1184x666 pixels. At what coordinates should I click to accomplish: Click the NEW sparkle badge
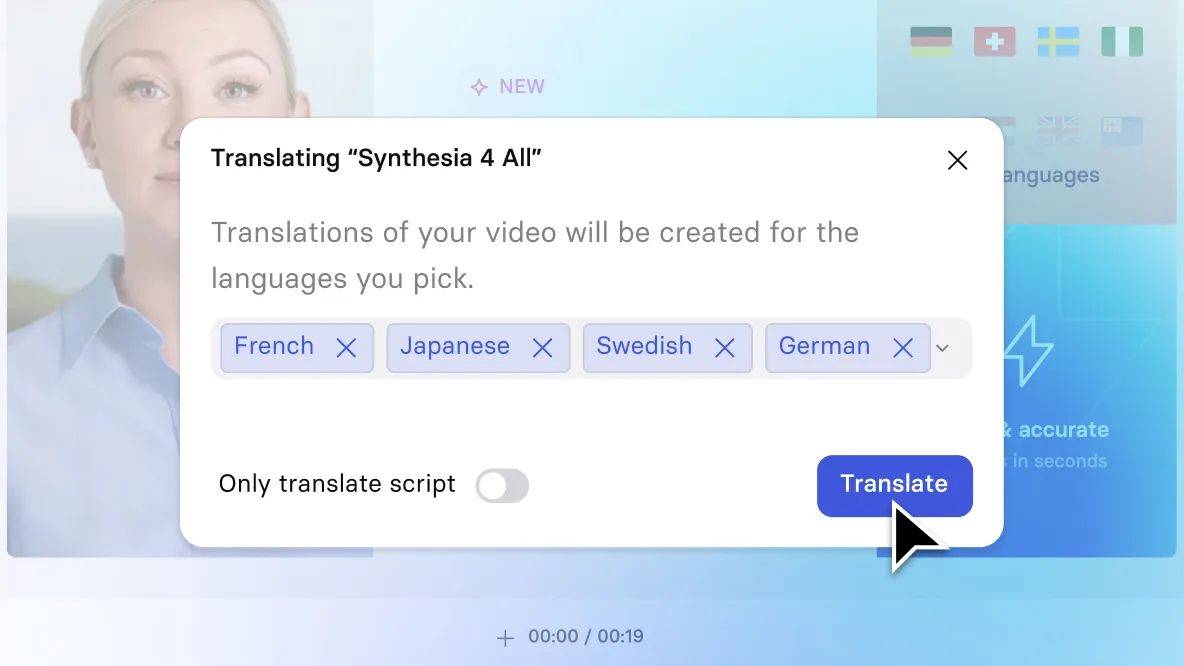507,87
